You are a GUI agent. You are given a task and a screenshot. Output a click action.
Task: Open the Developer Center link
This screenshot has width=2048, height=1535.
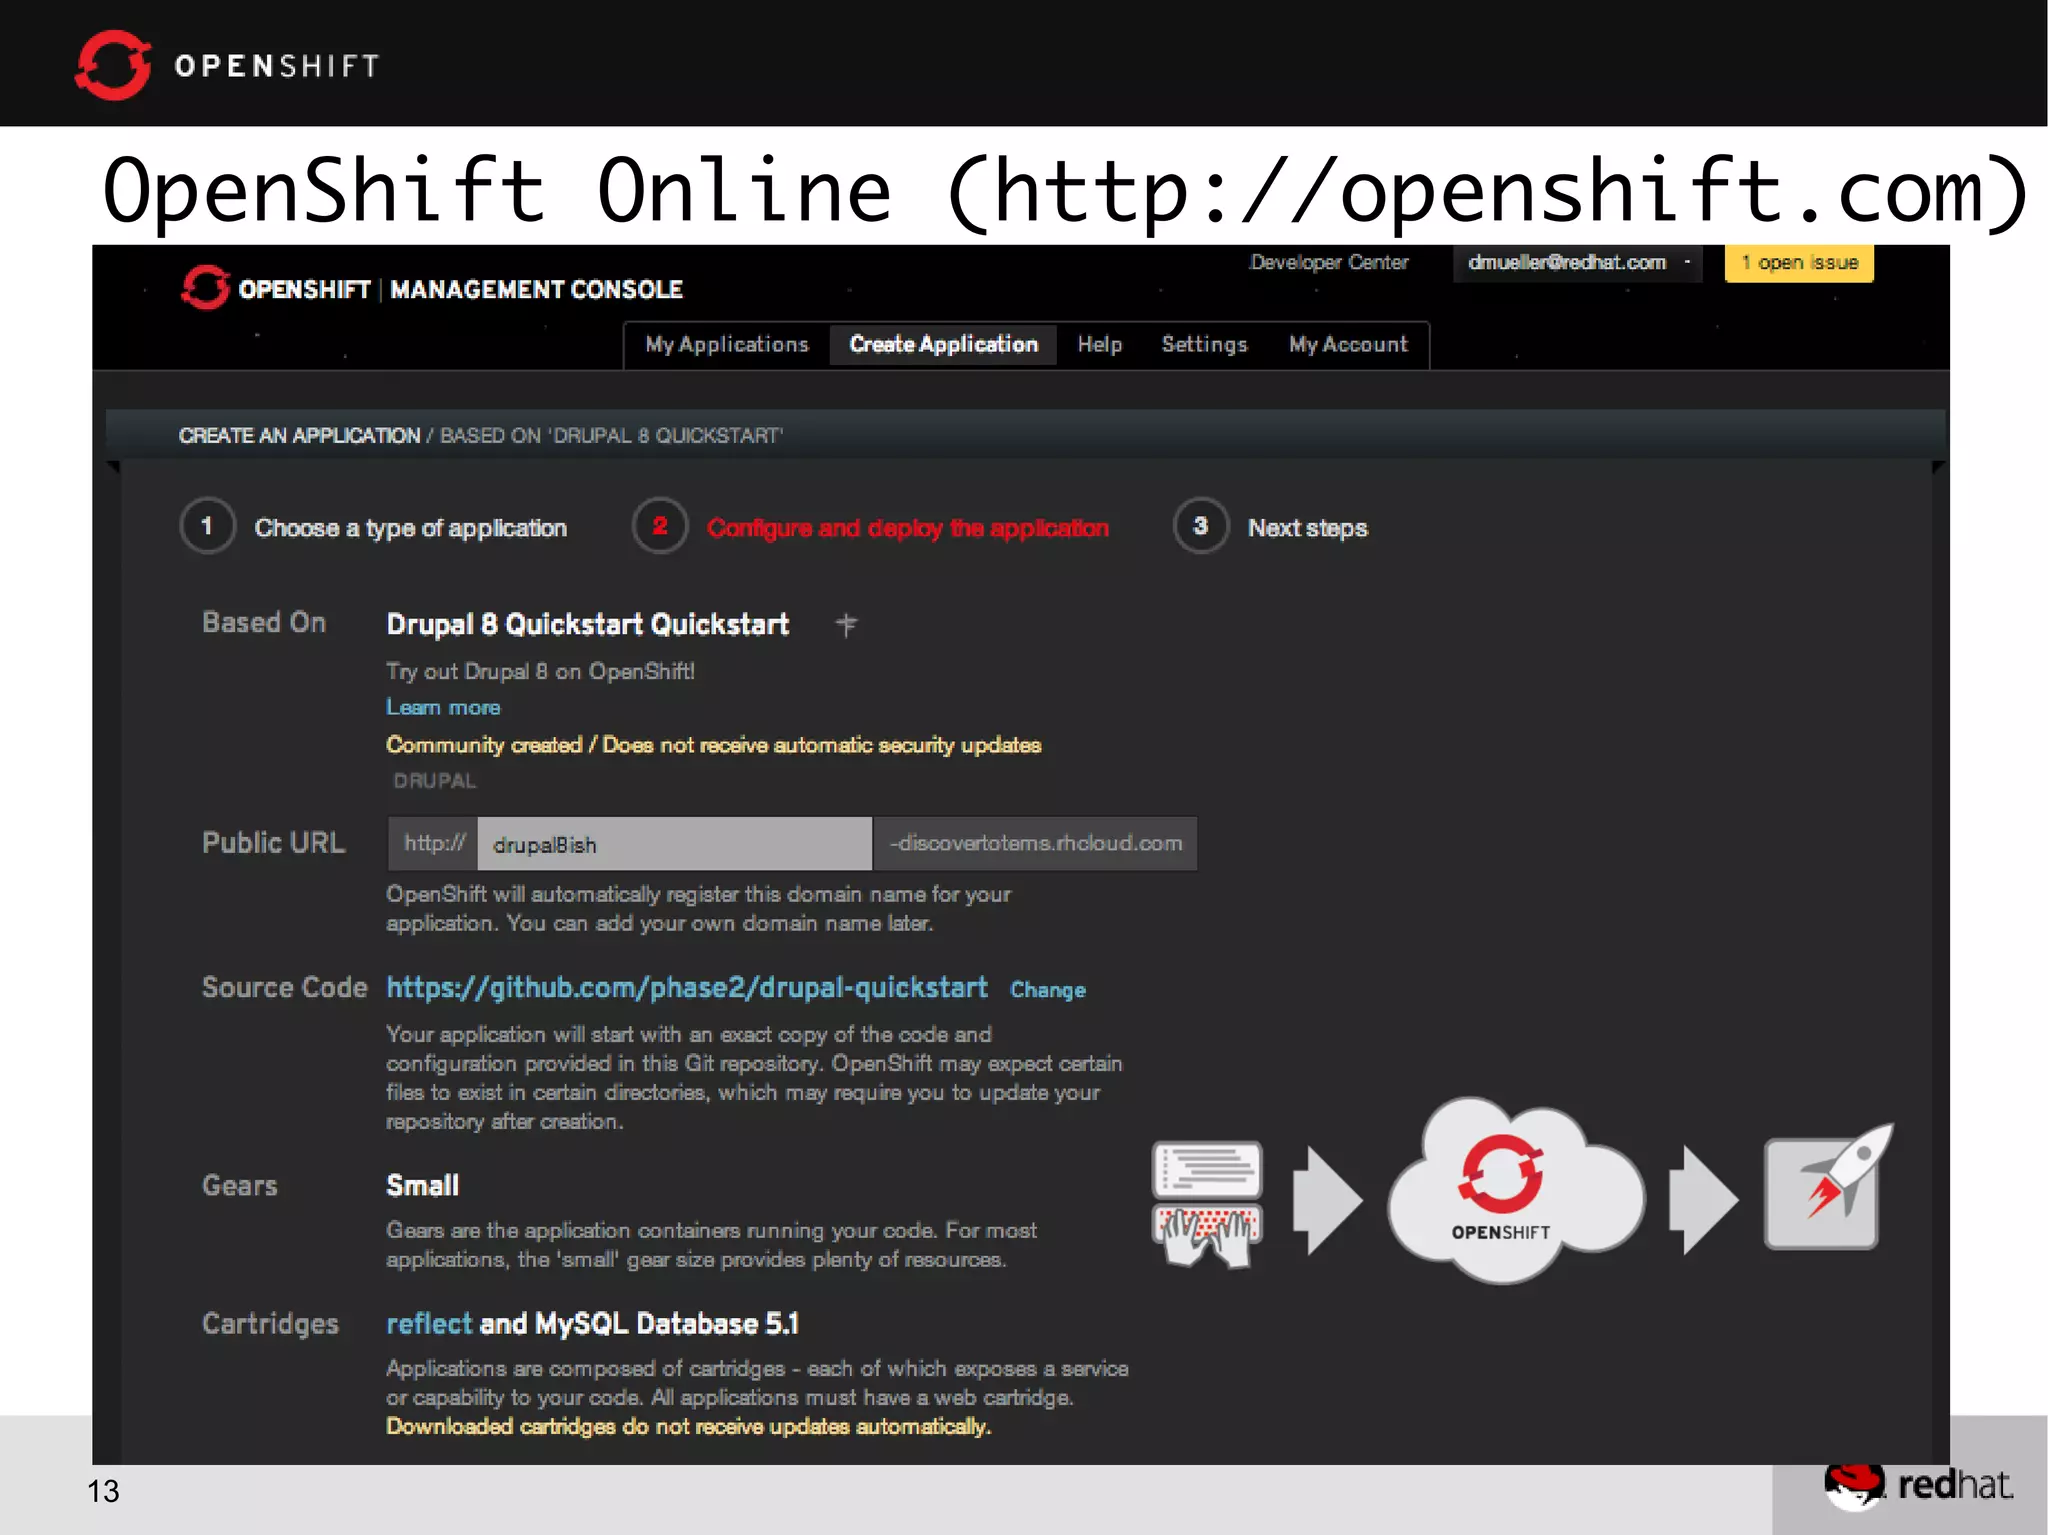(x=1329, y=262)
